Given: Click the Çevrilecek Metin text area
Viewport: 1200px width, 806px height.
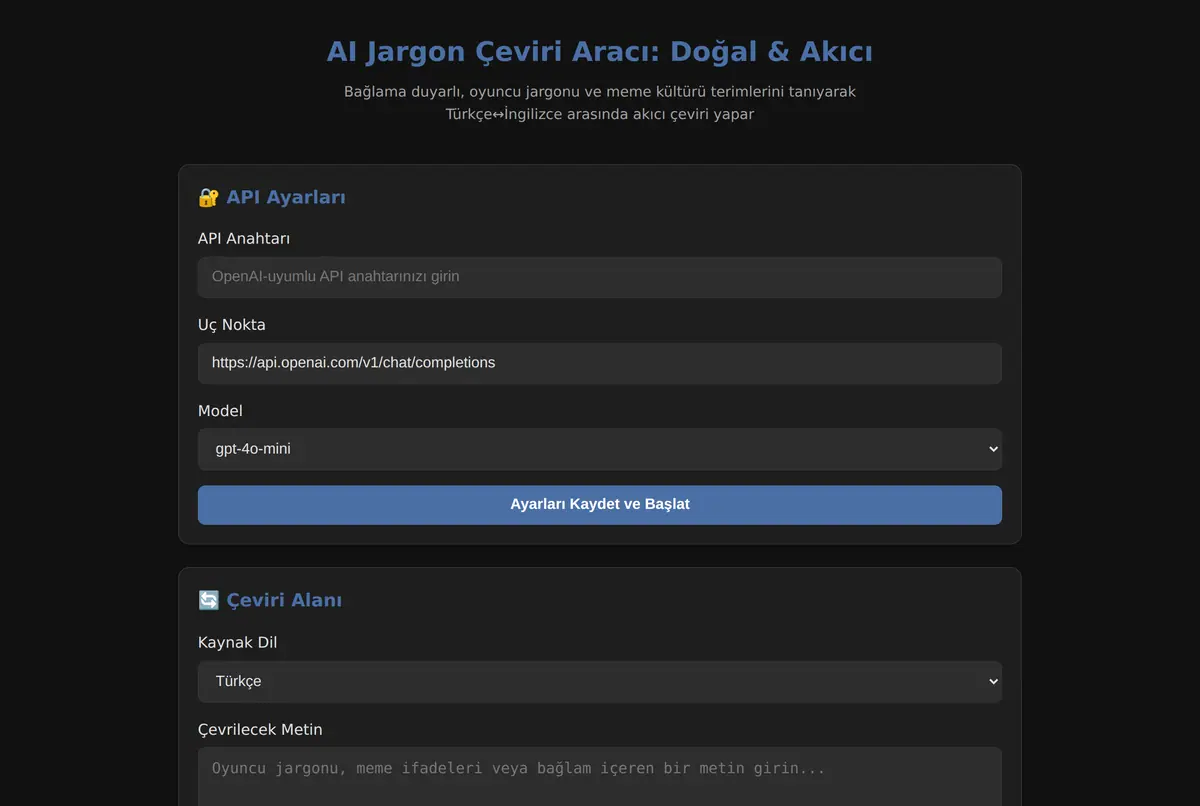Looking at the screenshot, I should point(600,777).
